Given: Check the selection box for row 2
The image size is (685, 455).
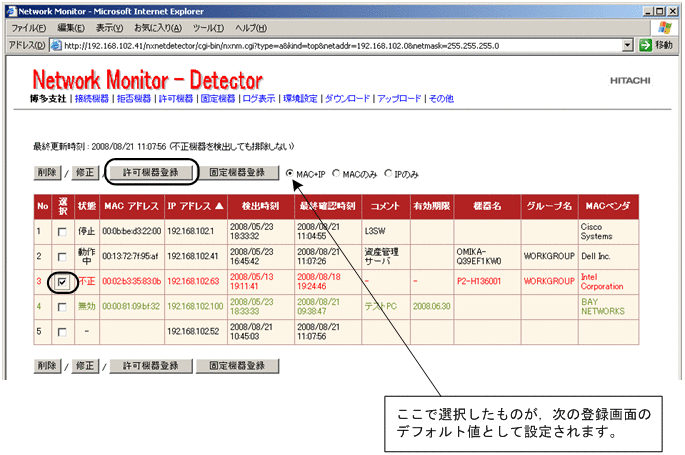Looking at the screenshot, I should (62, 257).
